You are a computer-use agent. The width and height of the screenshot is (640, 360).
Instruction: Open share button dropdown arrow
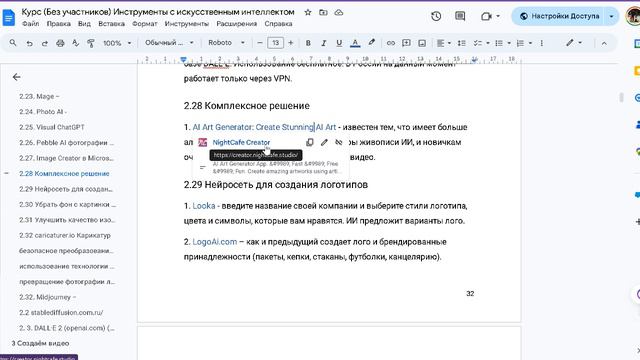[611, 16]
